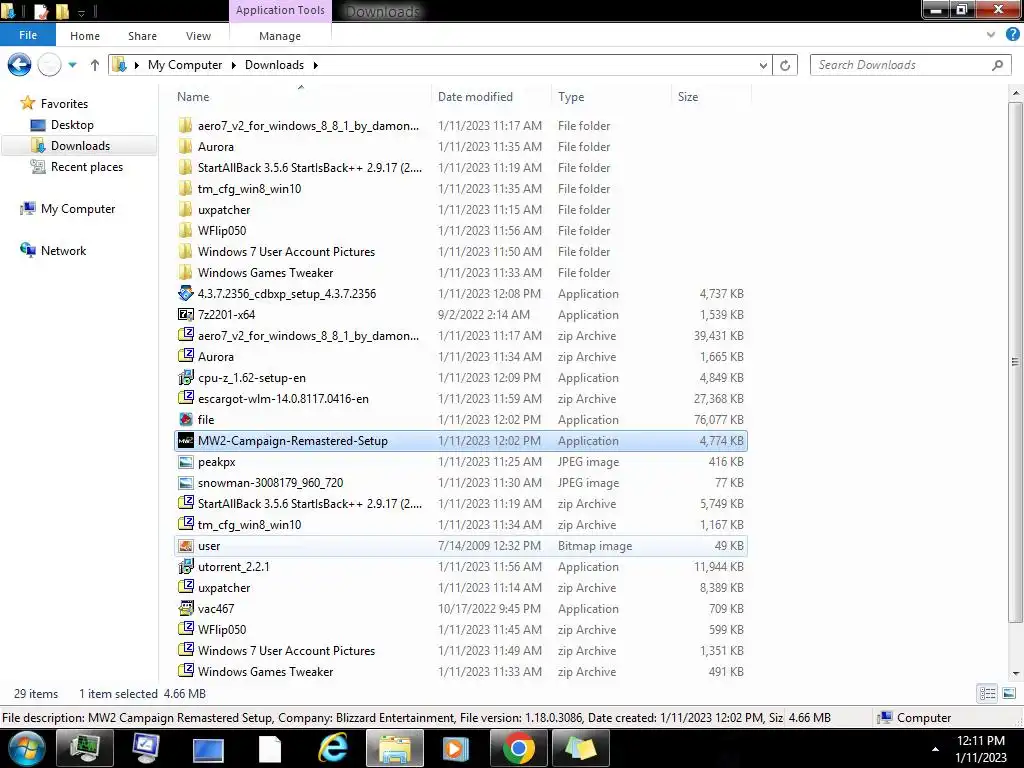The image size is (1024, 768).
Task: Select the StartAllBack 3.5.6 folder
Action: click(x=461, y=167)
